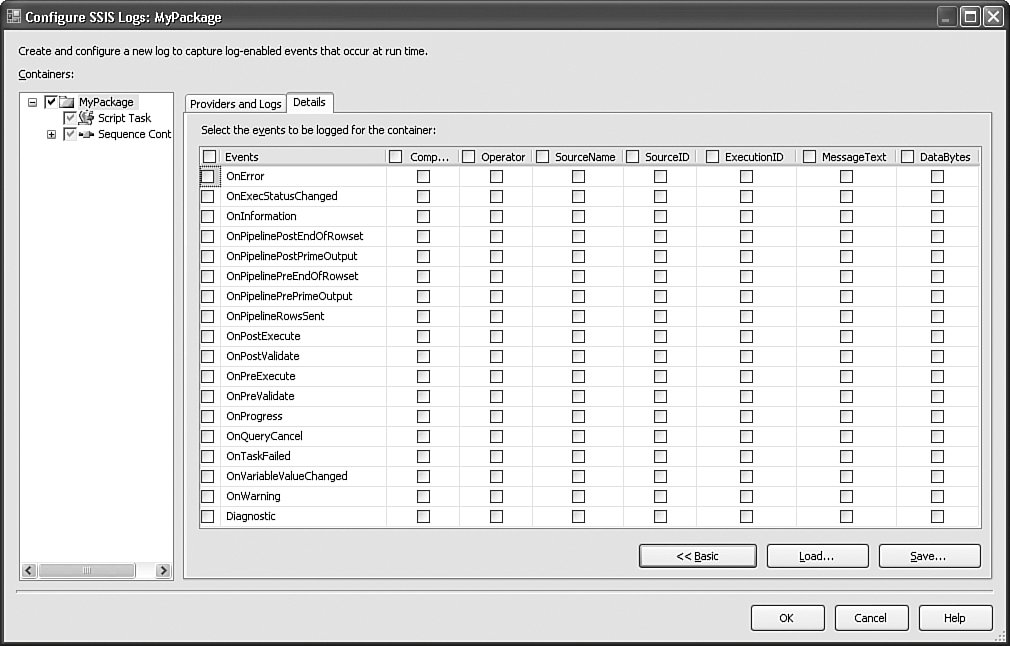Check ExecutionID checkbox in OnProgress row
The image size is (1010, 646).
pos(746,416)
